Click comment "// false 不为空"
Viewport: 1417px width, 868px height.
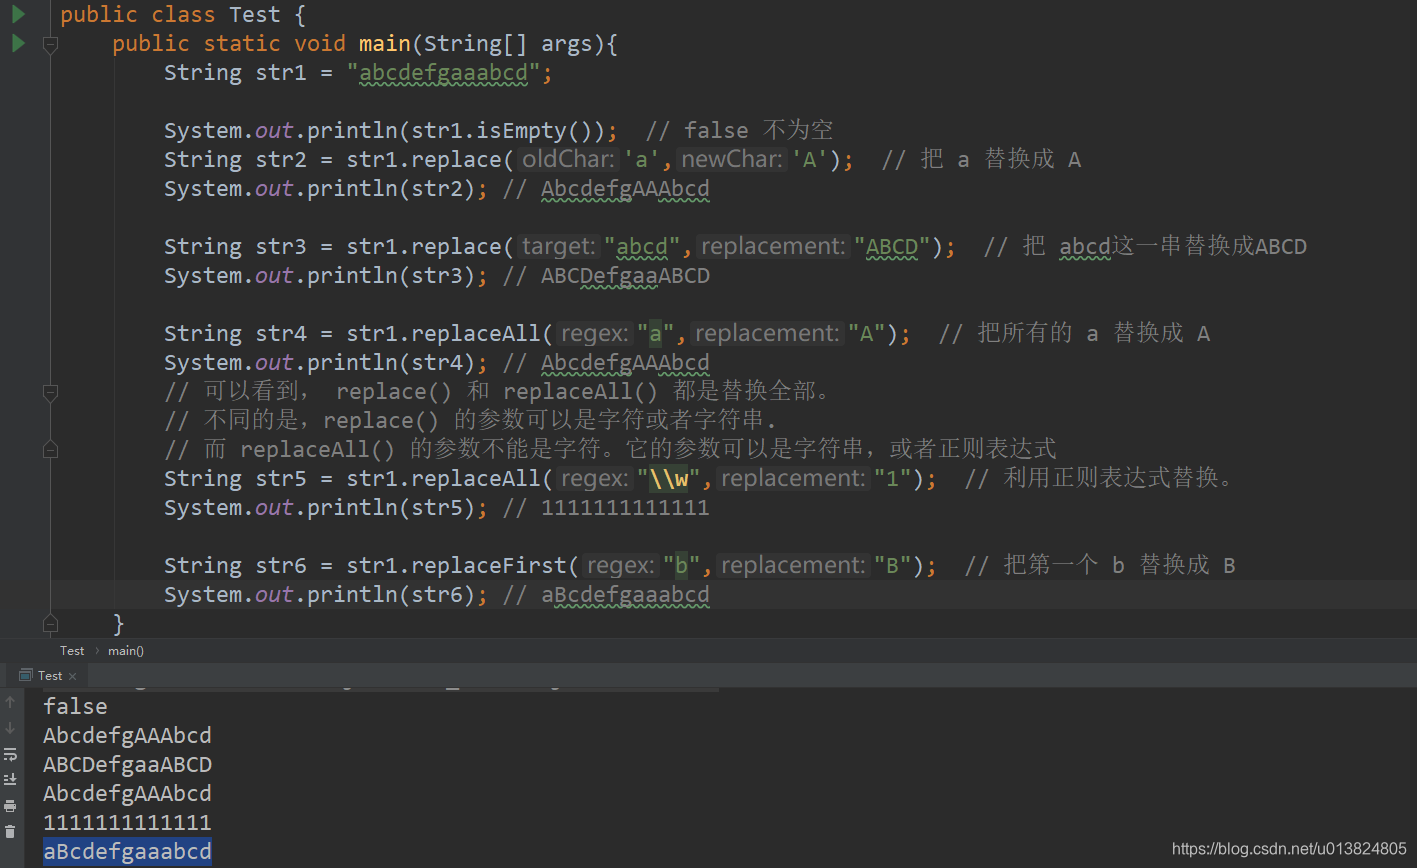pyautogui.click(x=740, y=131)
